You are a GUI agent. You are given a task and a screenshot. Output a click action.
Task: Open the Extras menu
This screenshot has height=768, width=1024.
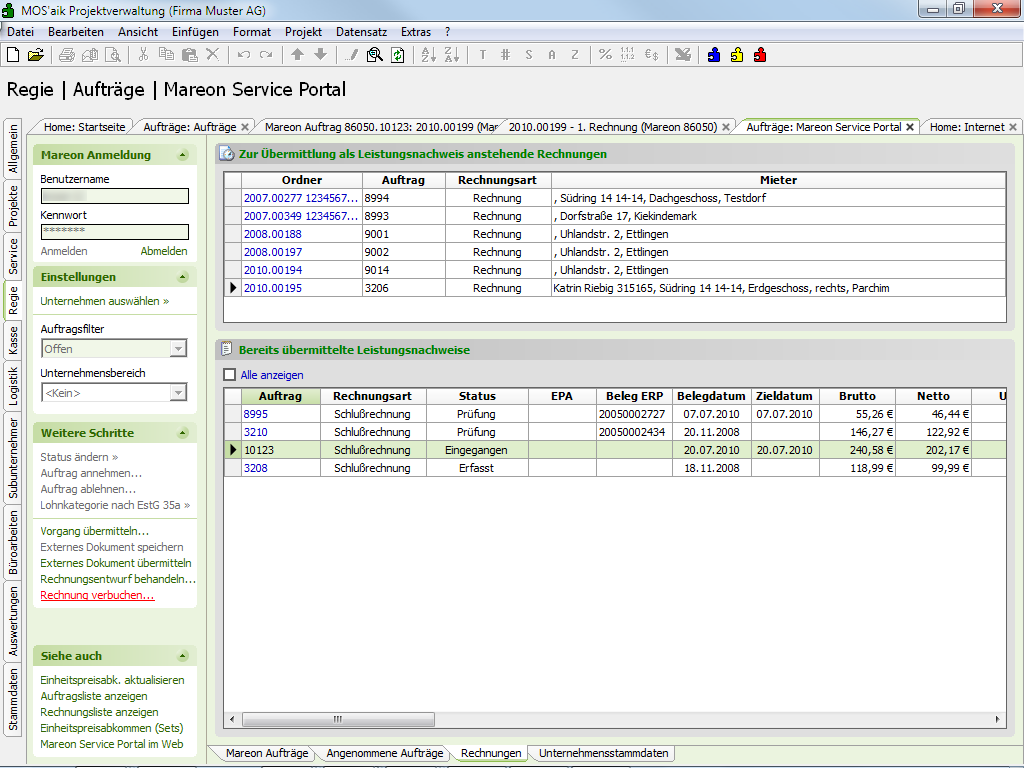[416, 31]
